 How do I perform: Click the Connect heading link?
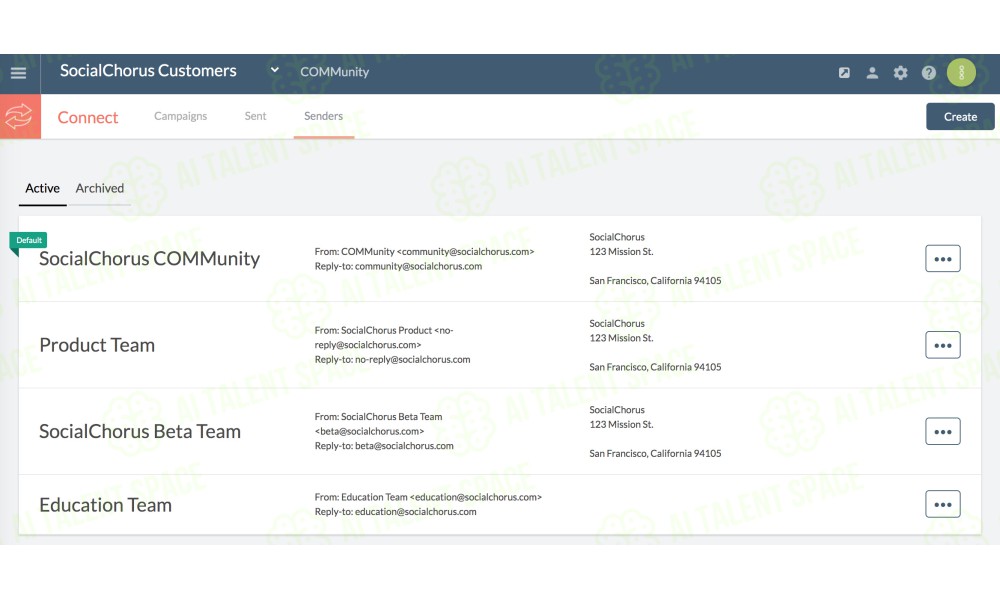(x=88, y=117)
